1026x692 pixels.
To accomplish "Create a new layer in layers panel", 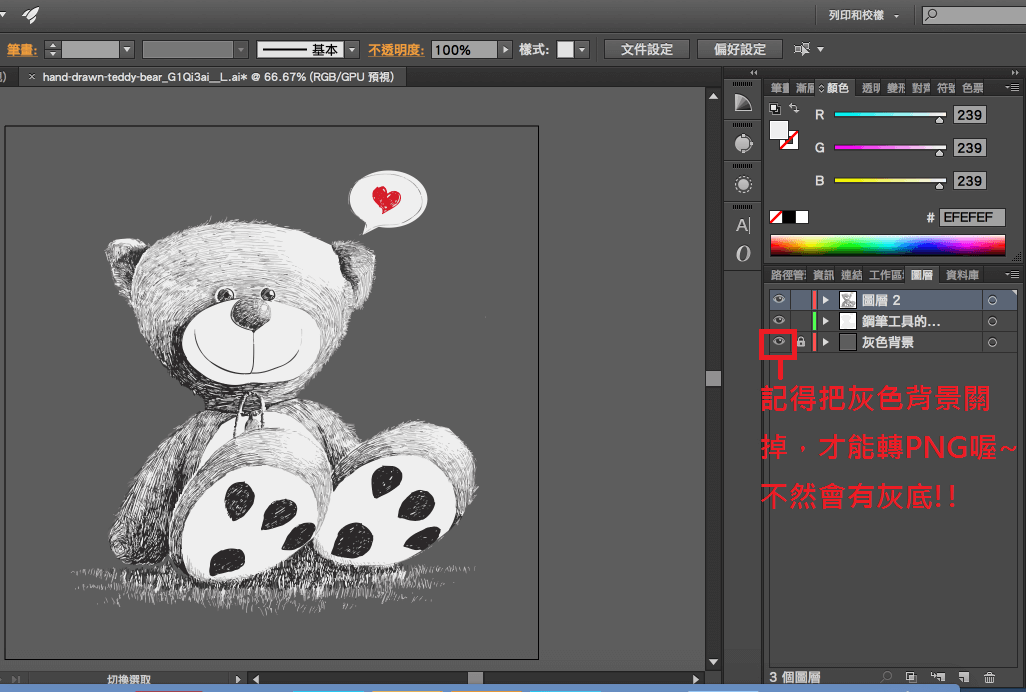I will pos(963,678).
